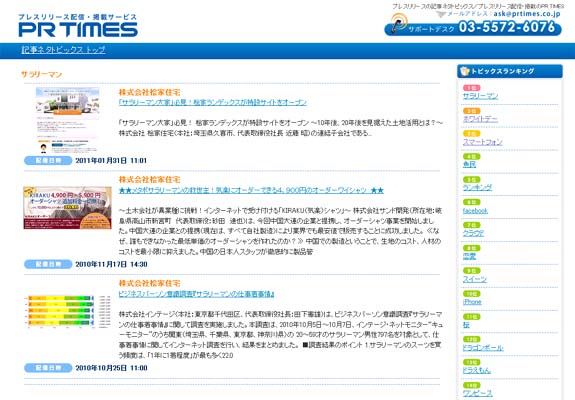Click the mail envelope icon in header

coord(441,14)
